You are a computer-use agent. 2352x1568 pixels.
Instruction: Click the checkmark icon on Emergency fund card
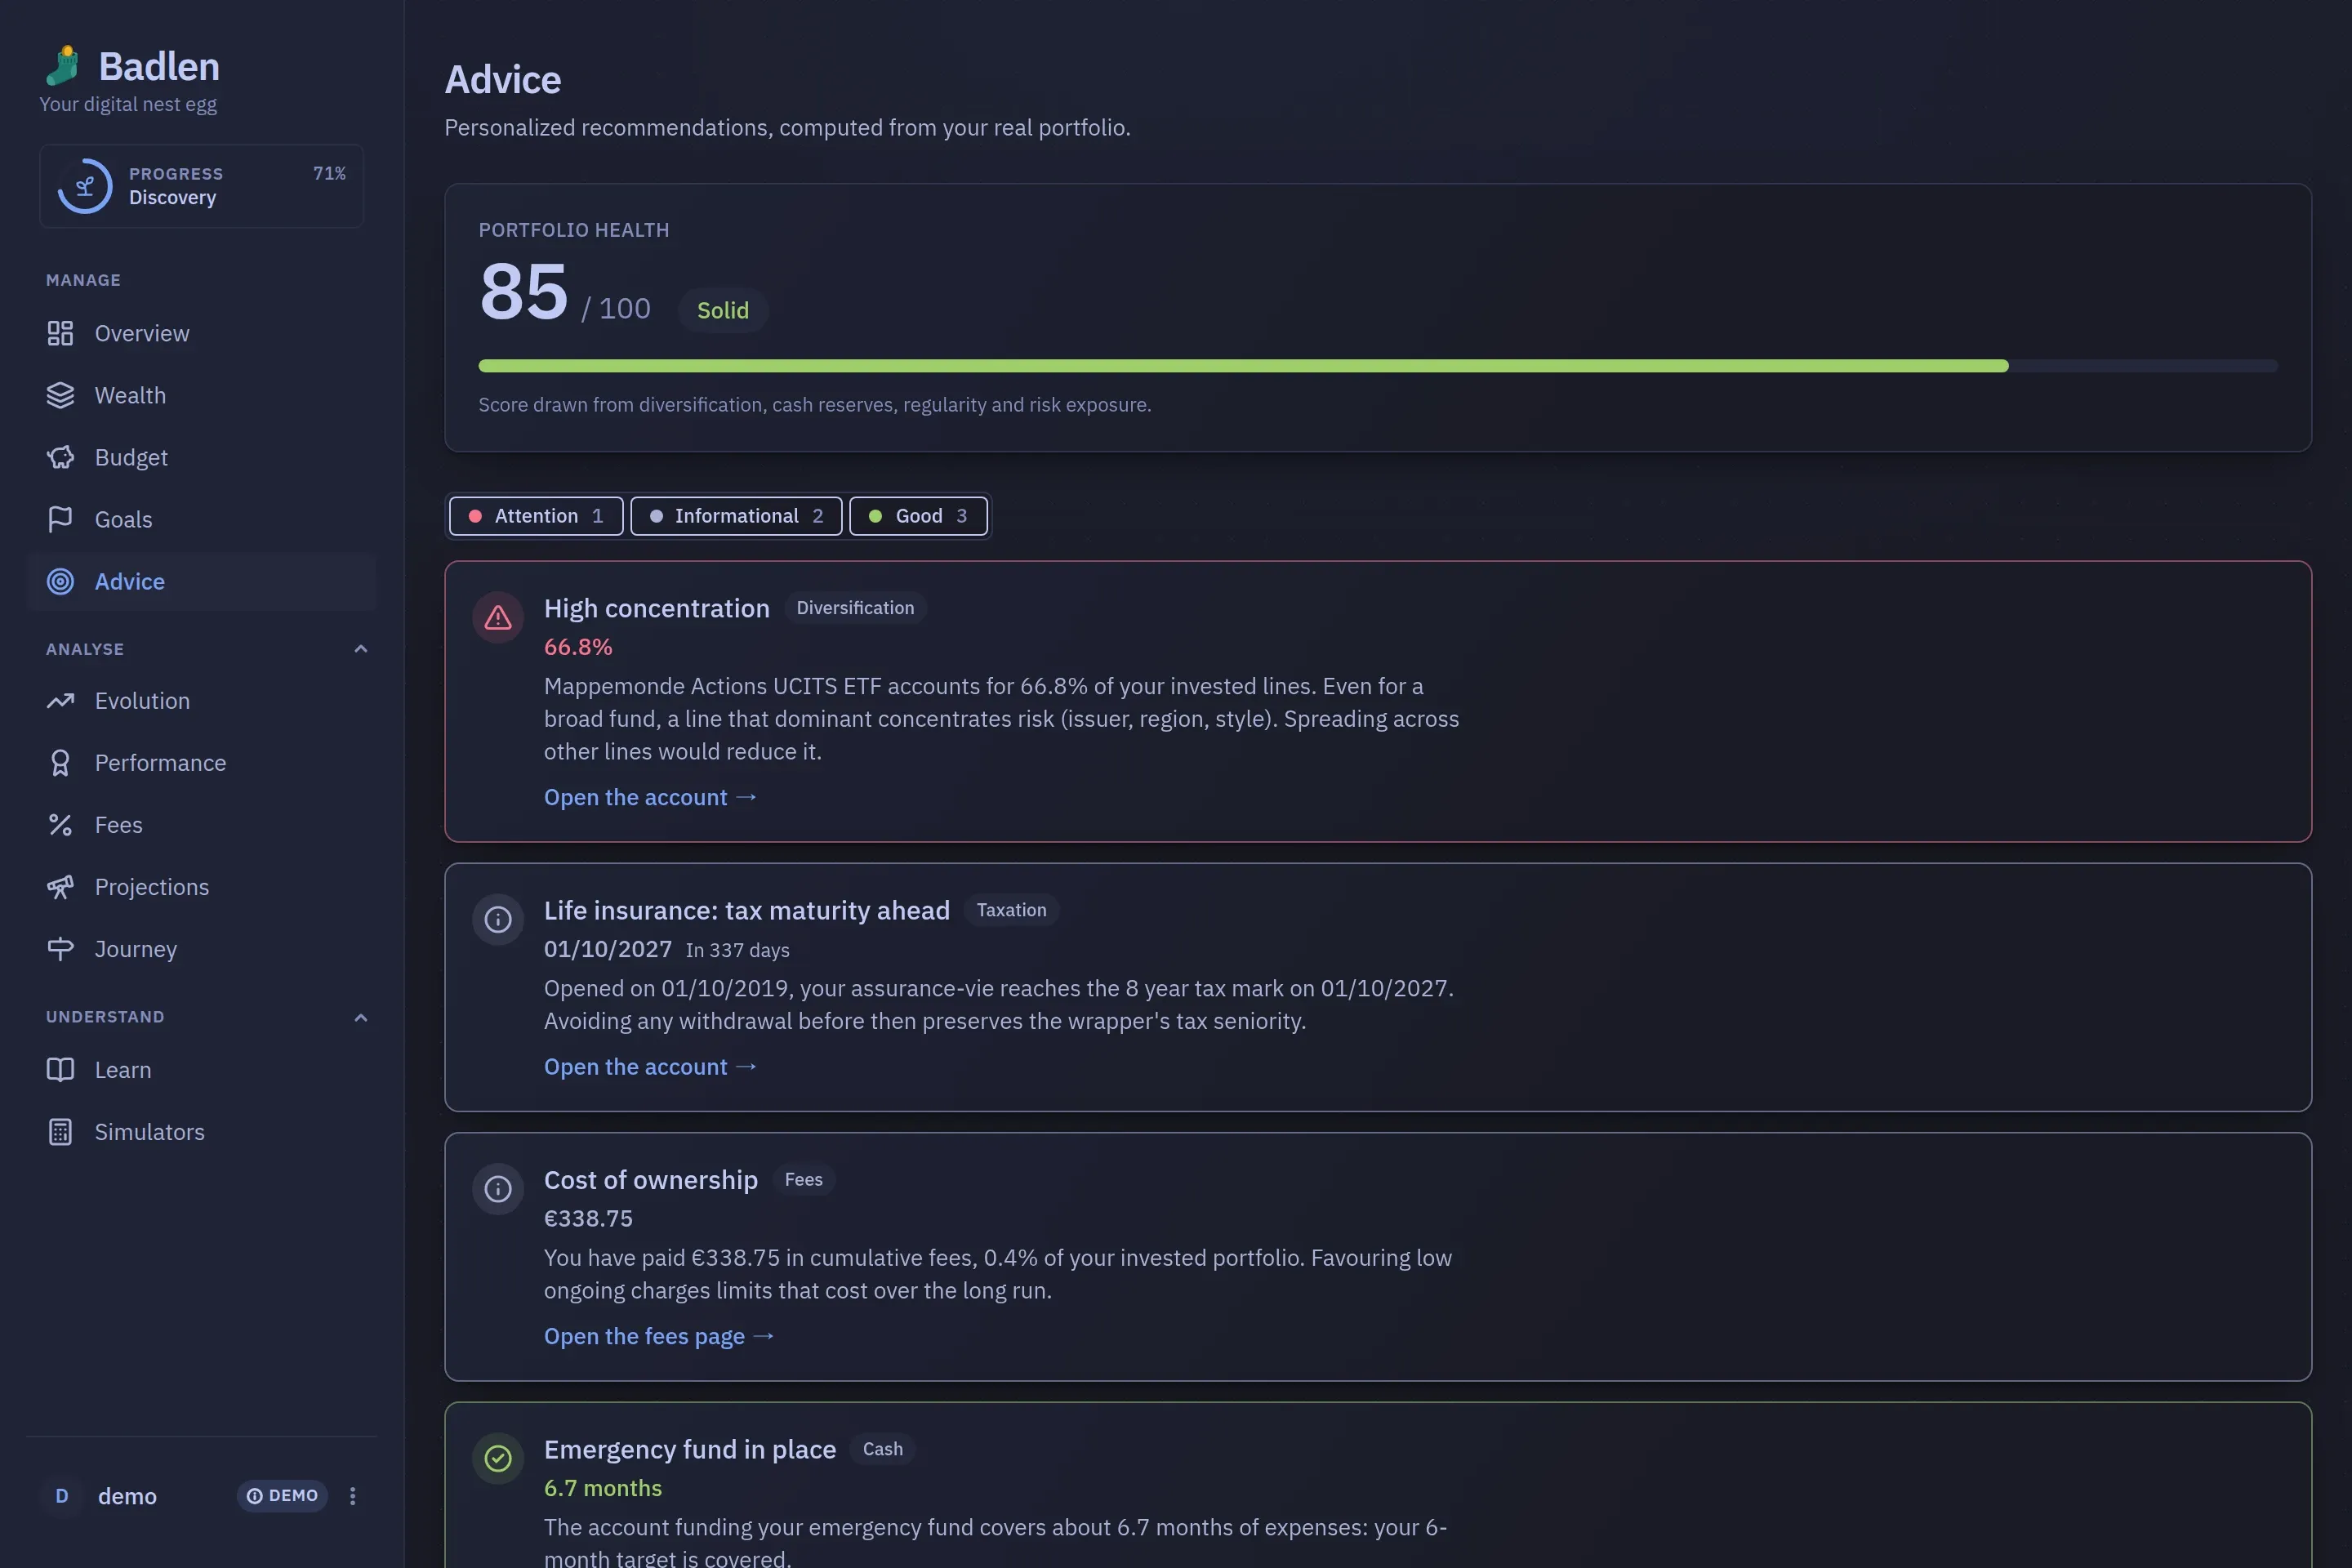click(x=498, y=1459)
